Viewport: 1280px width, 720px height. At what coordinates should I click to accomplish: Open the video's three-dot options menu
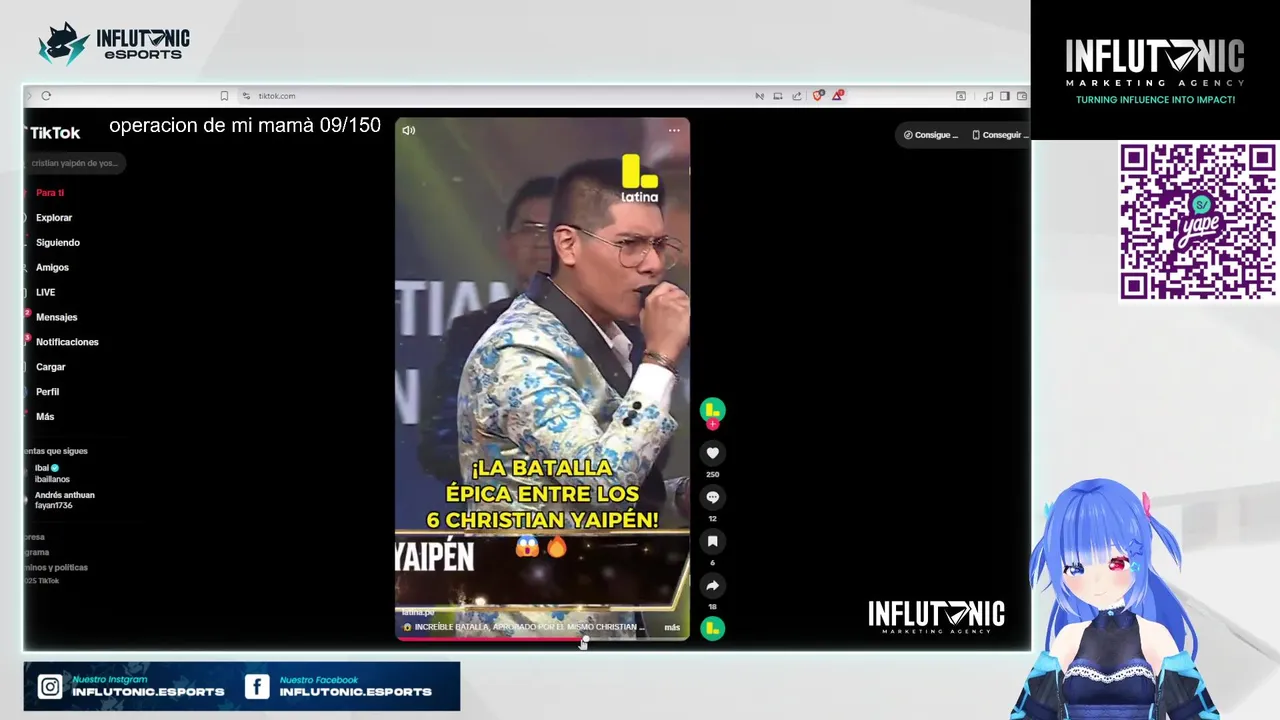tap(674, 130)
